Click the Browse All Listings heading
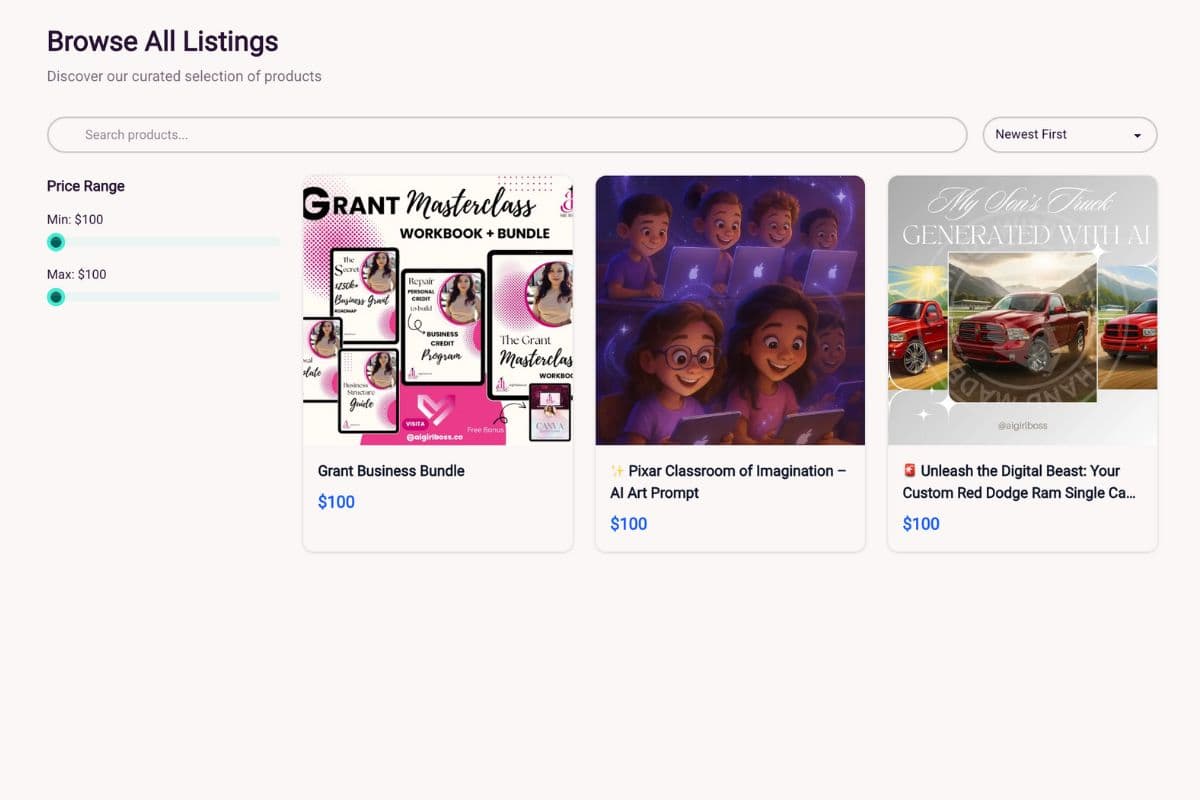Screen dimensions: 1200x800 [x=162, y=42]
